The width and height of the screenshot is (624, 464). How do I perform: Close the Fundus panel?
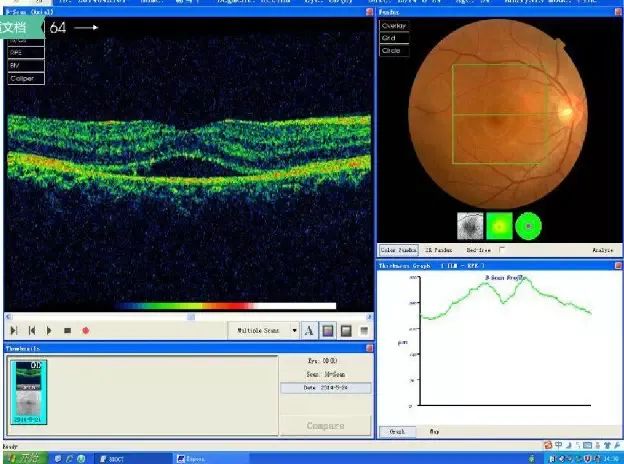(x=618, y=12)
